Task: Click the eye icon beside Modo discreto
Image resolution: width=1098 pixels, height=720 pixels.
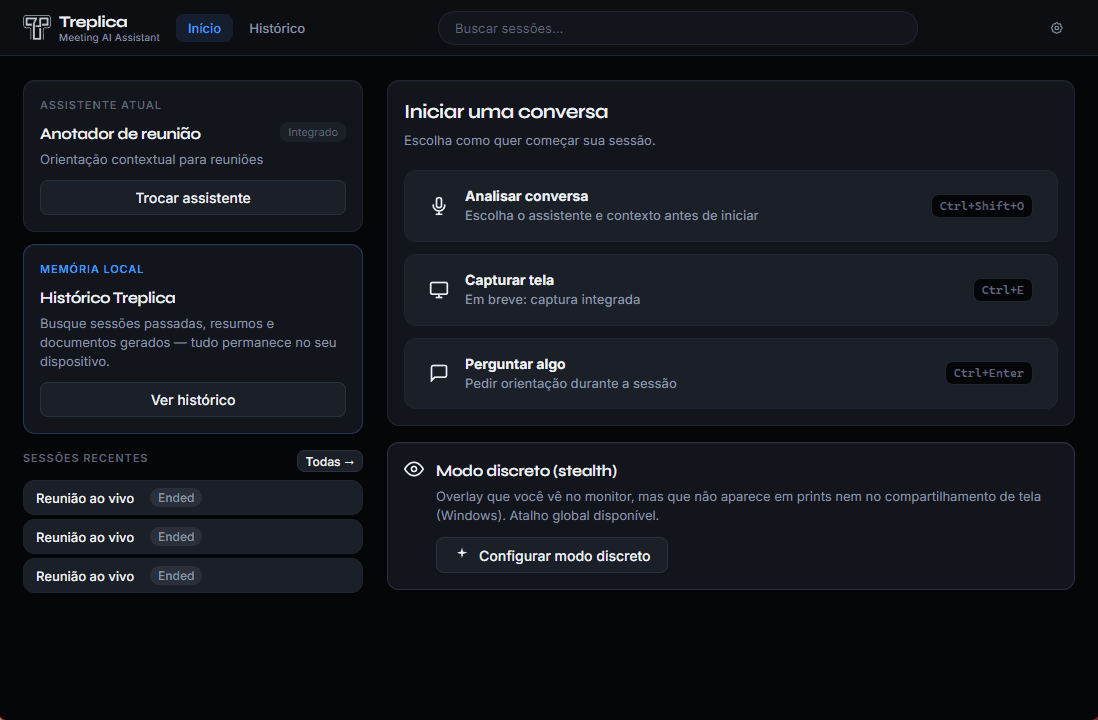Action: point(414,469)
